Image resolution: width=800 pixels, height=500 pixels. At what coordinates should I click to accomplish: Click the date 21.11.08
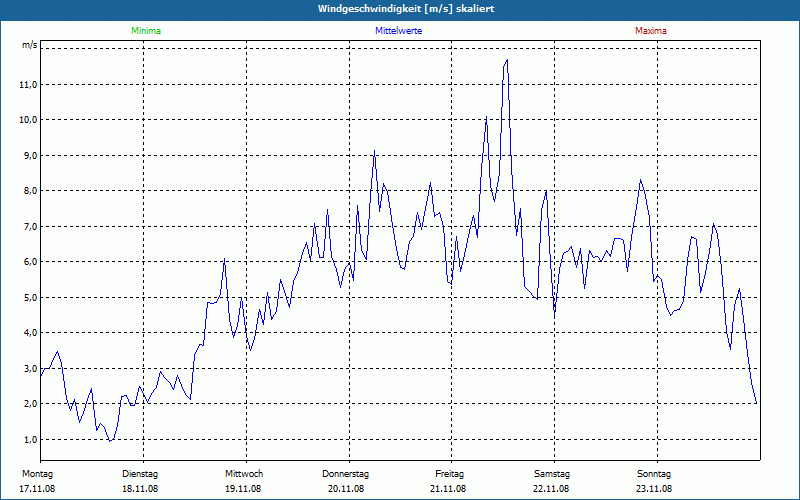pyautogui.click(x=448, y=489)
